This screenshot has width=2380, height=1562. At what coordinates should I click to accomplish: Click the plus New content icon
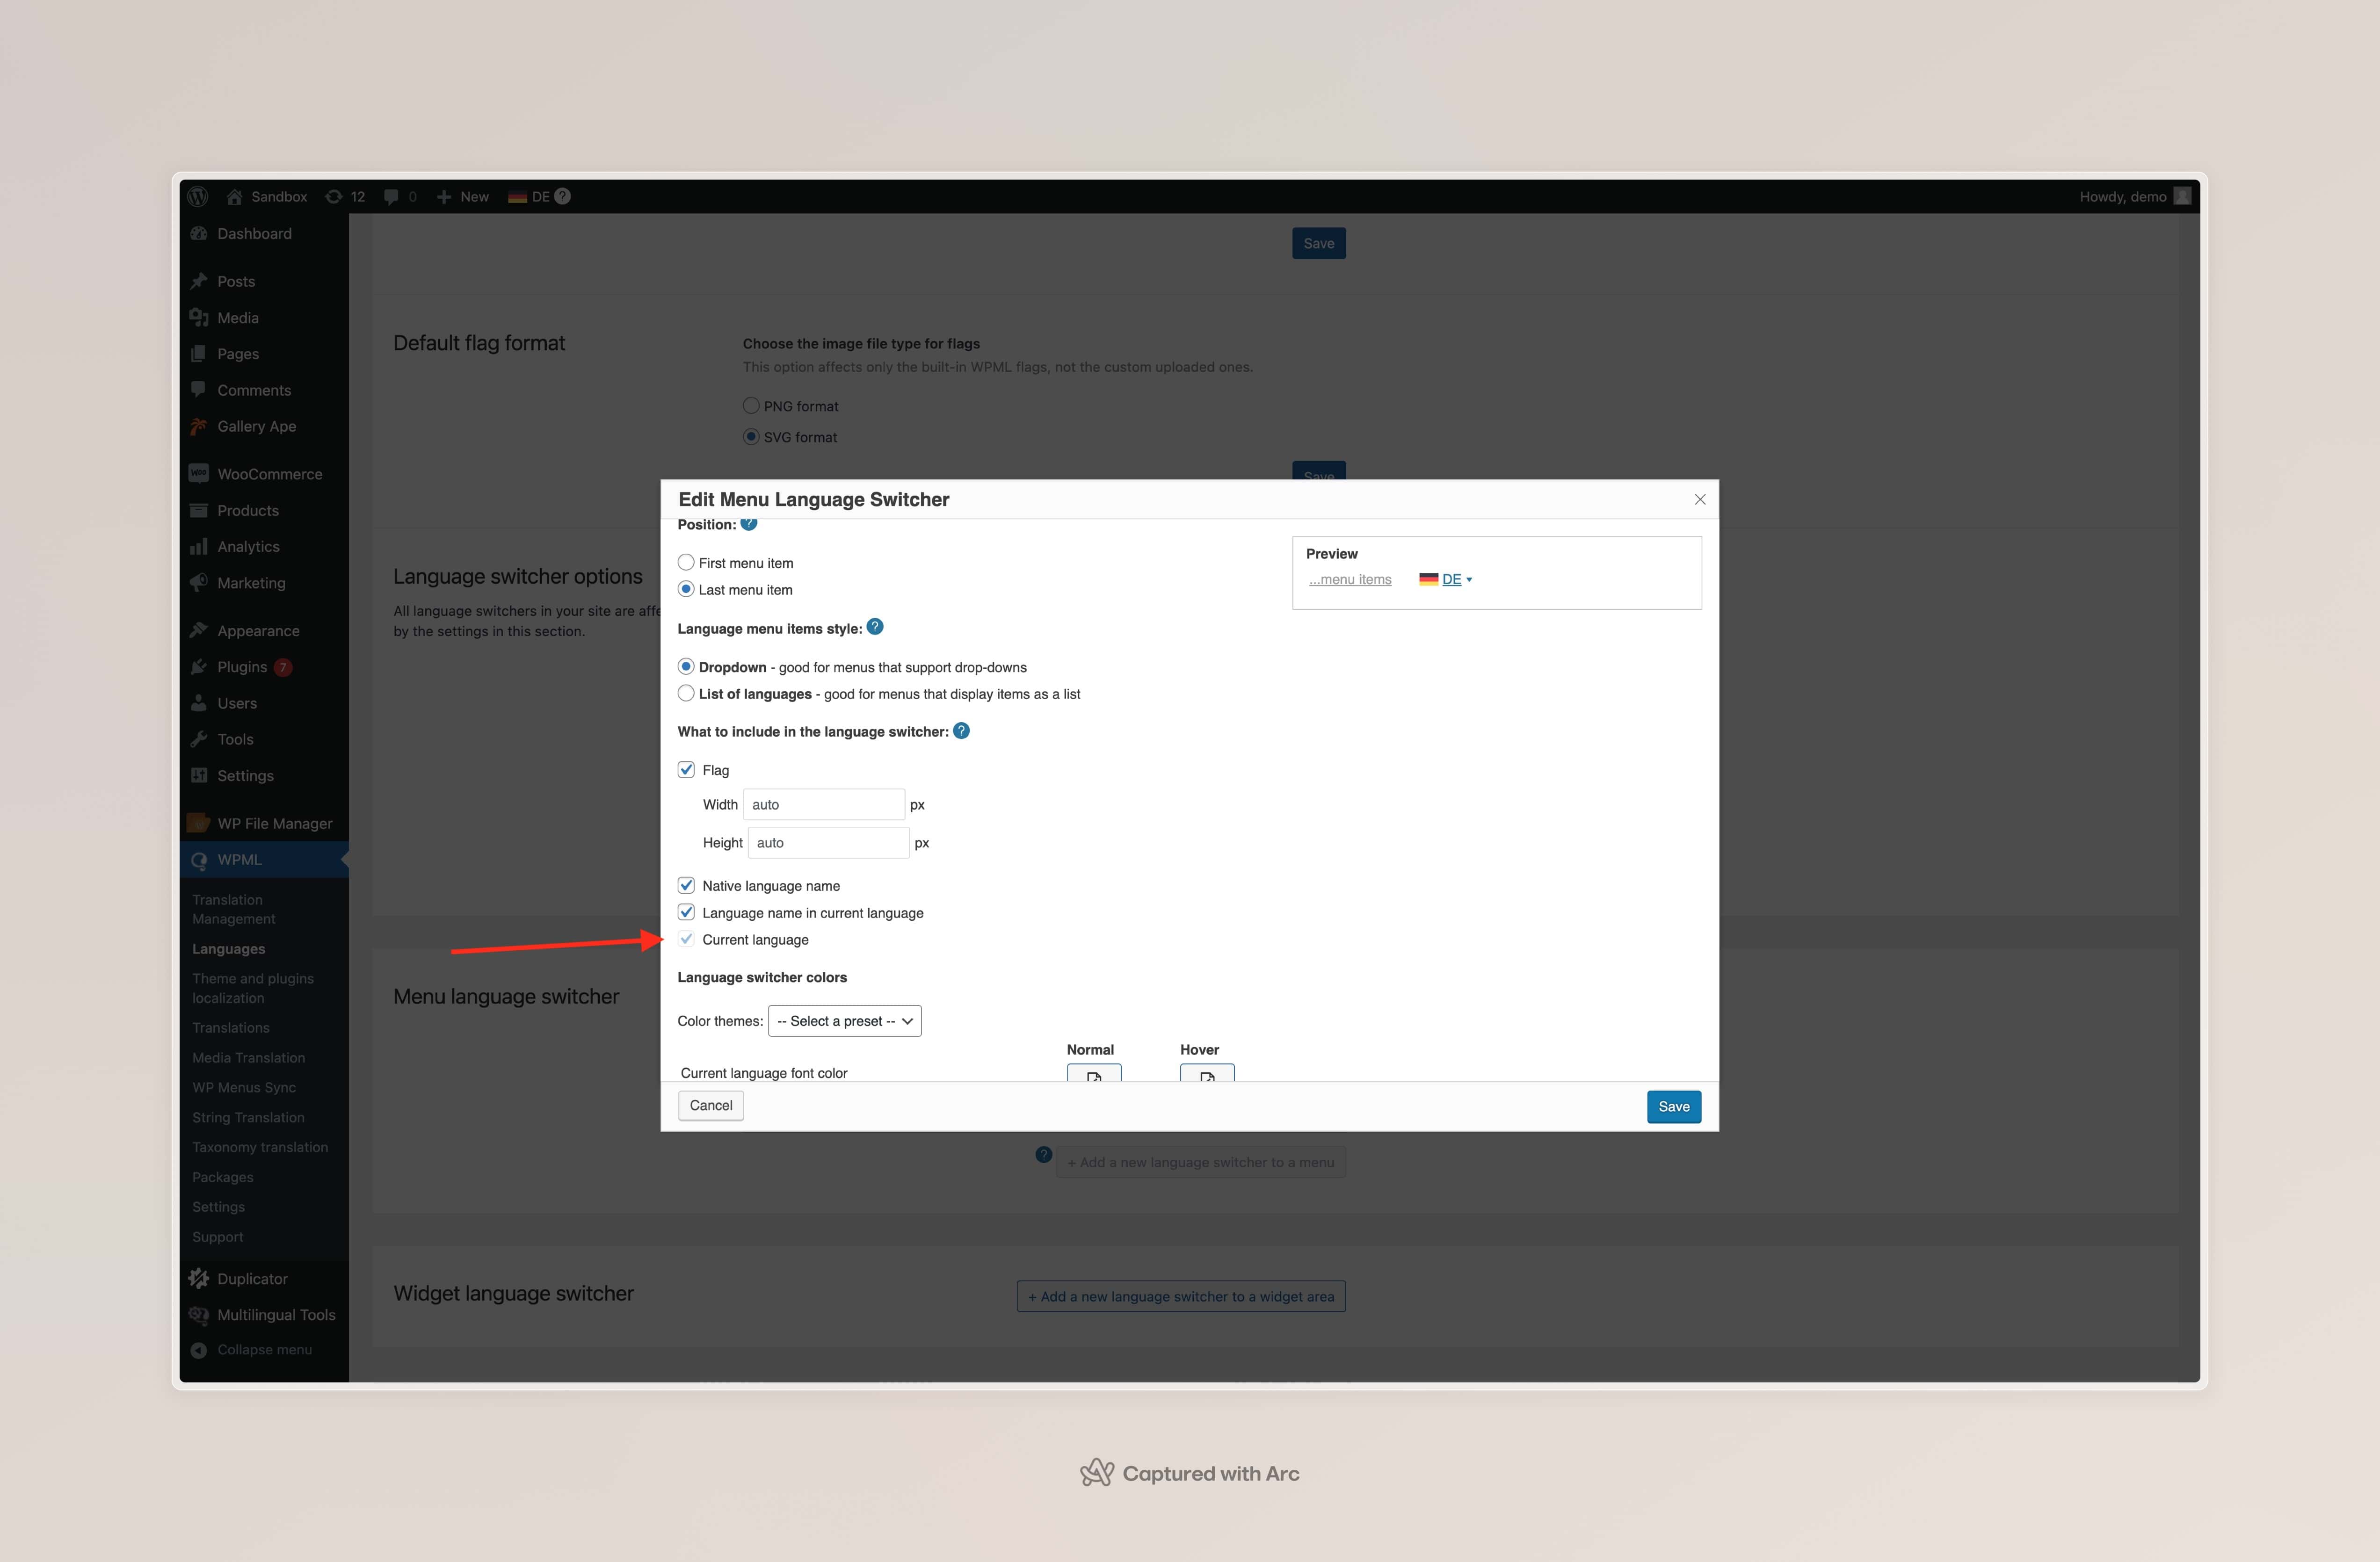444,196
